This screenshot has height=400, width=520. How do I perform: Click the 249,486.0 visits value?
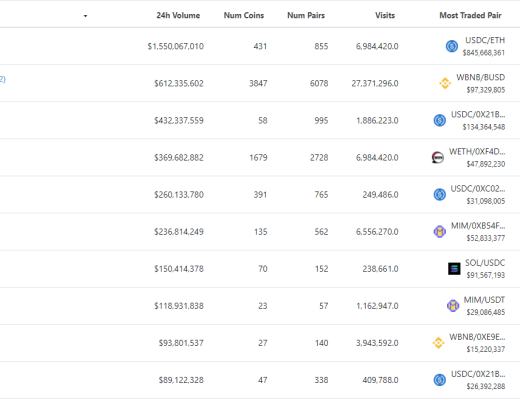click(381, 194)
